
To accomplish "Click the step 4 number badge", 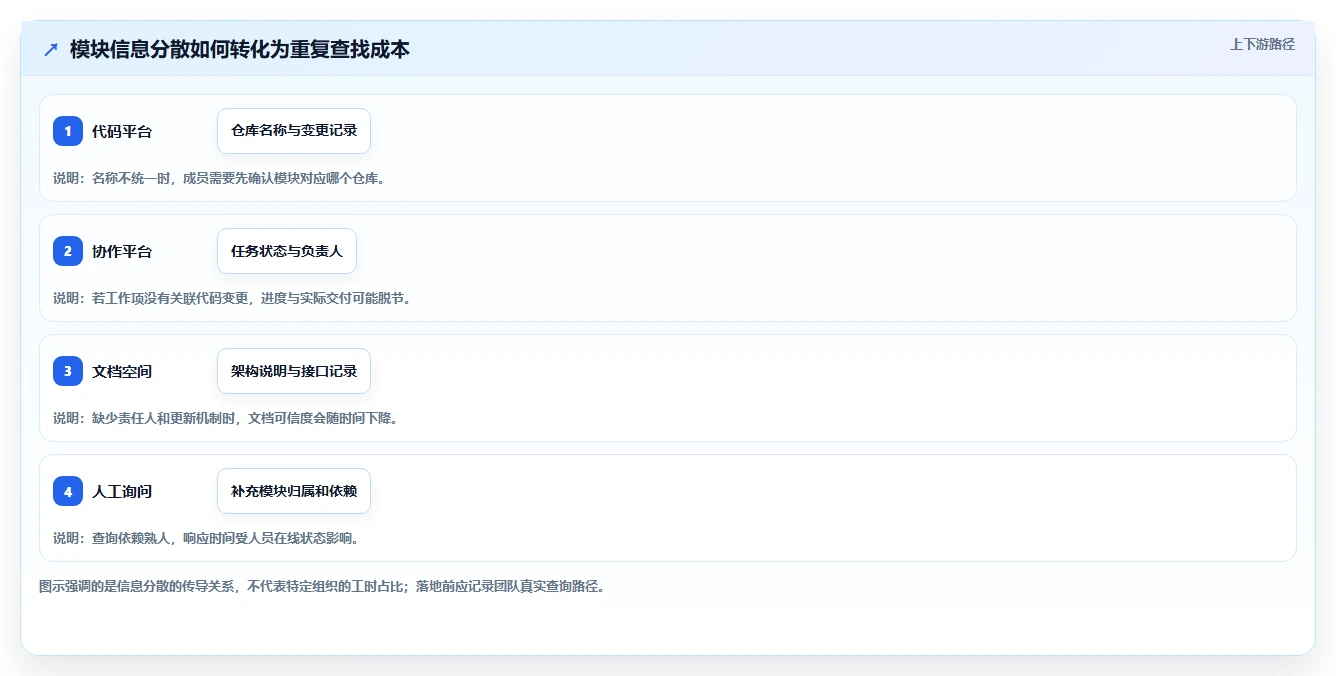I will point(68,491).
